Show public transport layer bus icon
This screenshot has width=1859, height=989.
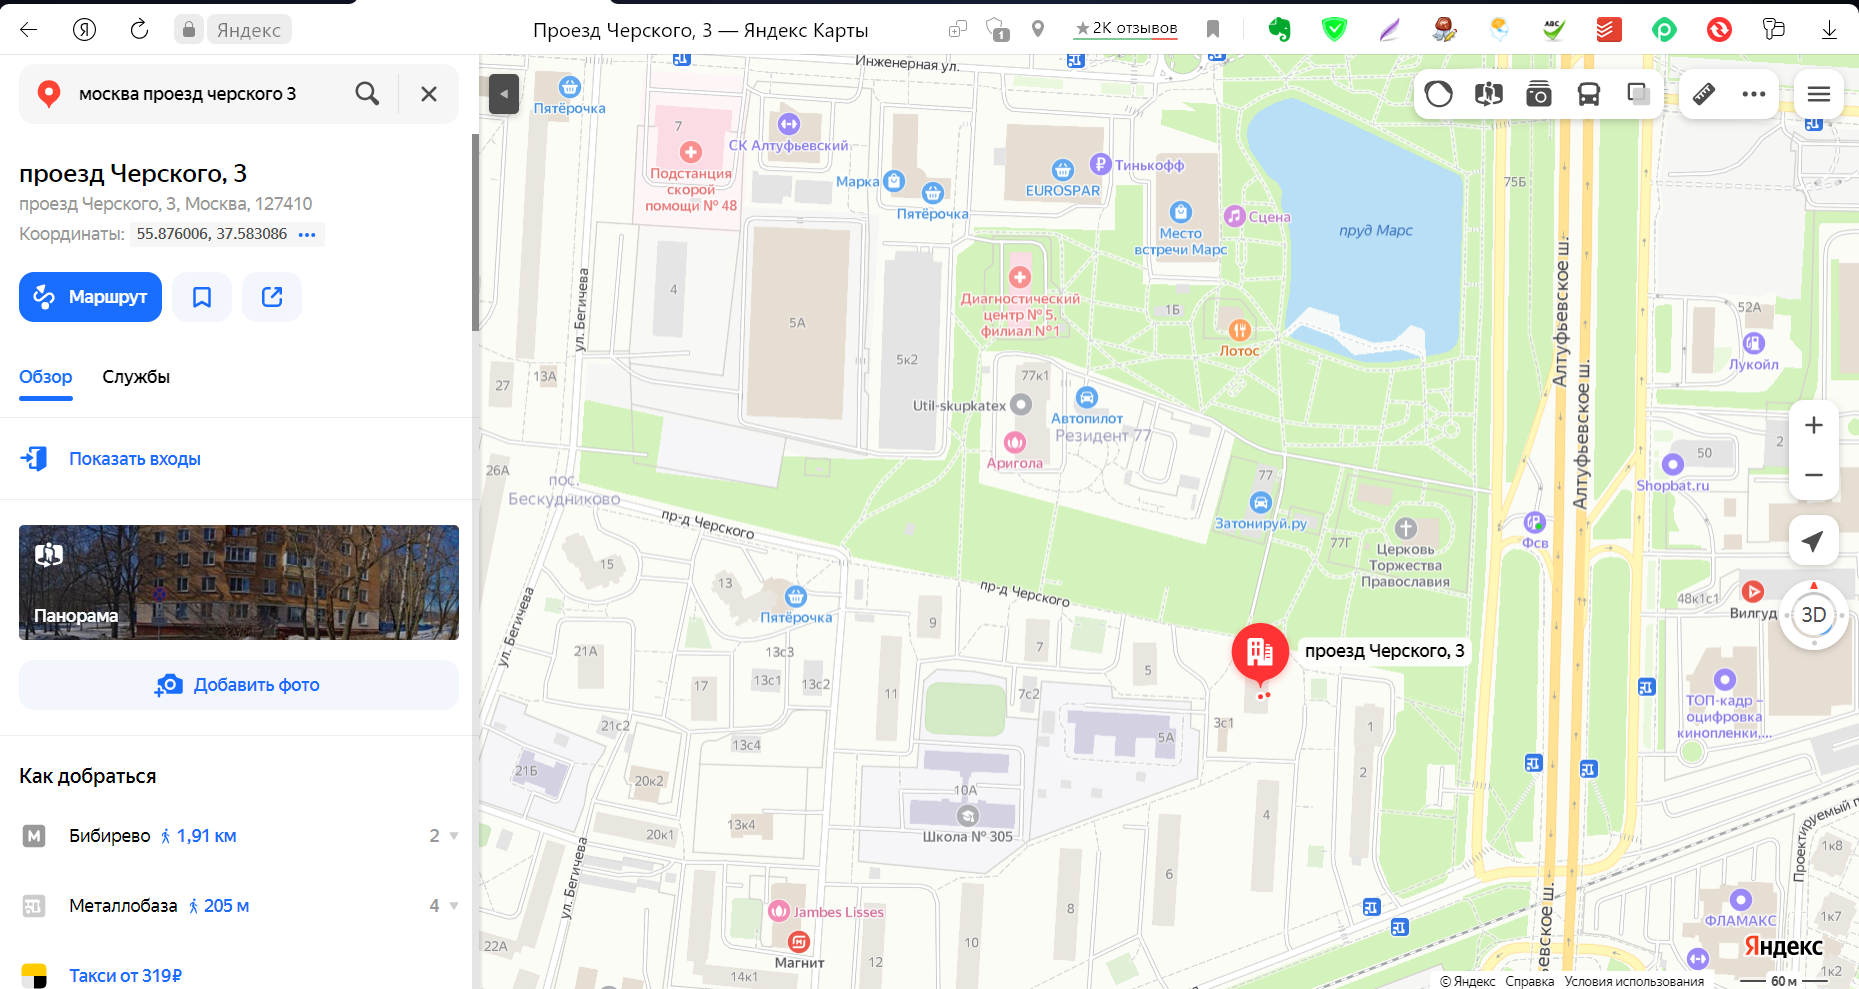click(x=1588, y=94)
